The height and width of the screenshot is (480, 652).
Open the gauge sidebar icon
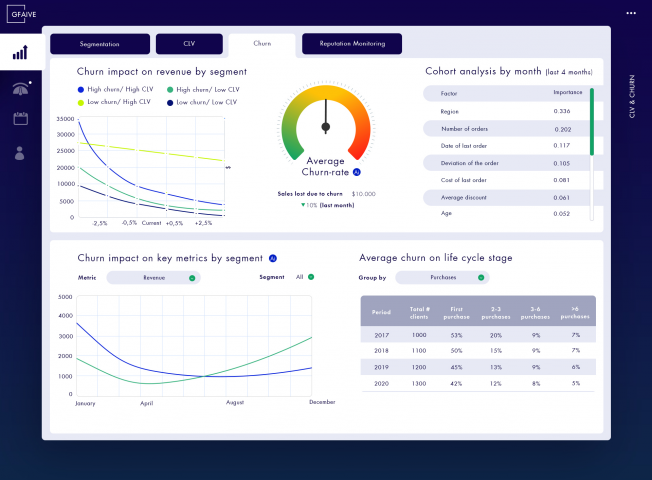tap(21, 89)
